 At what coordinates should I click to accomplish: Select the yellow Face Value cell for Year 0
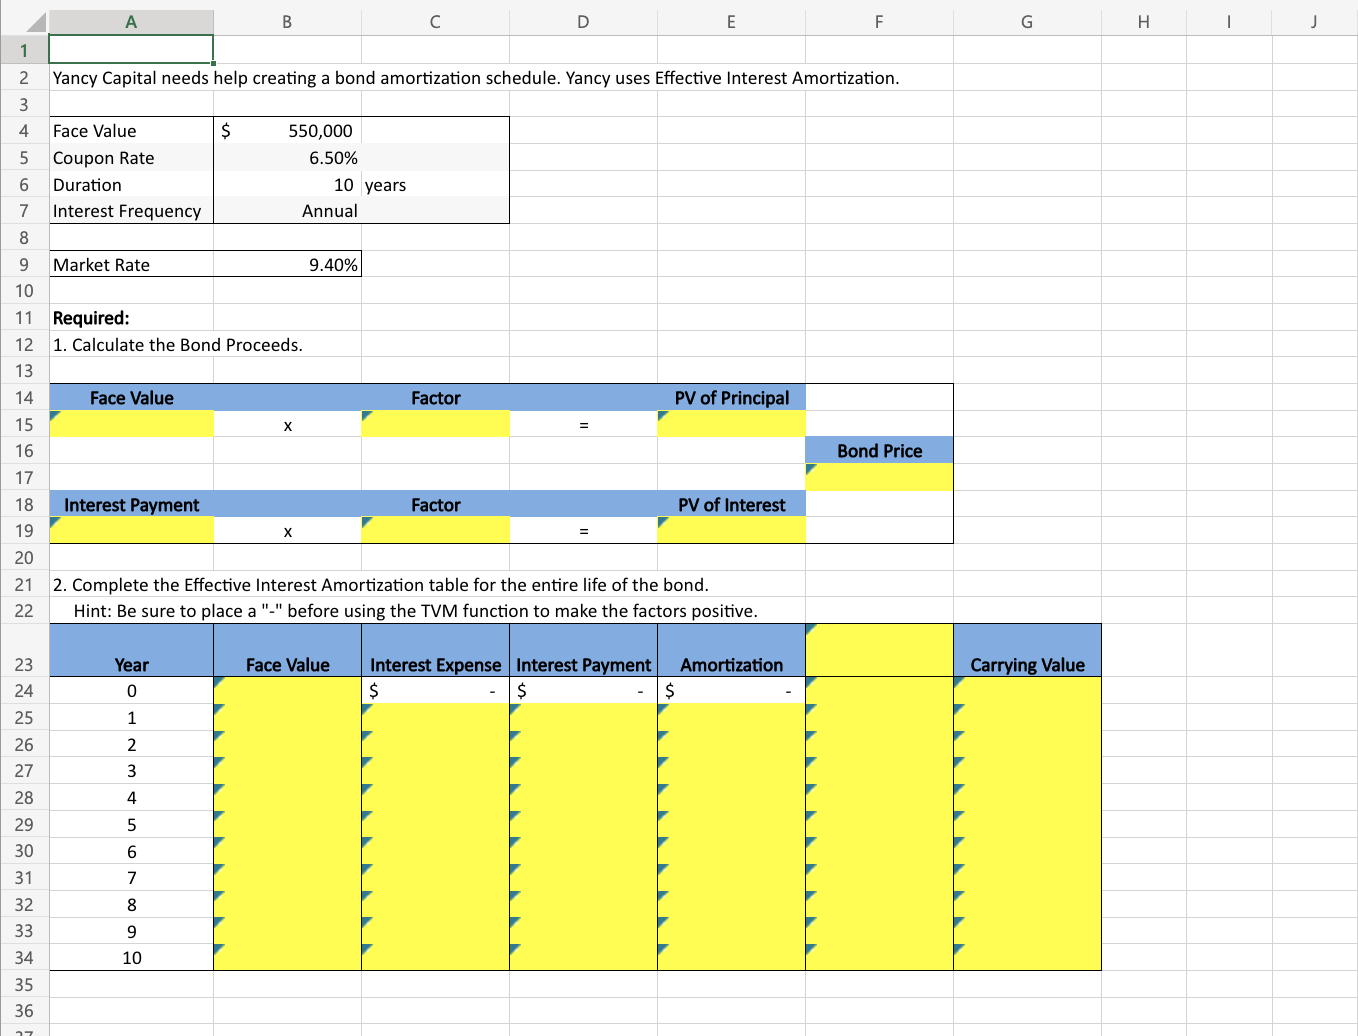[286, 690]
